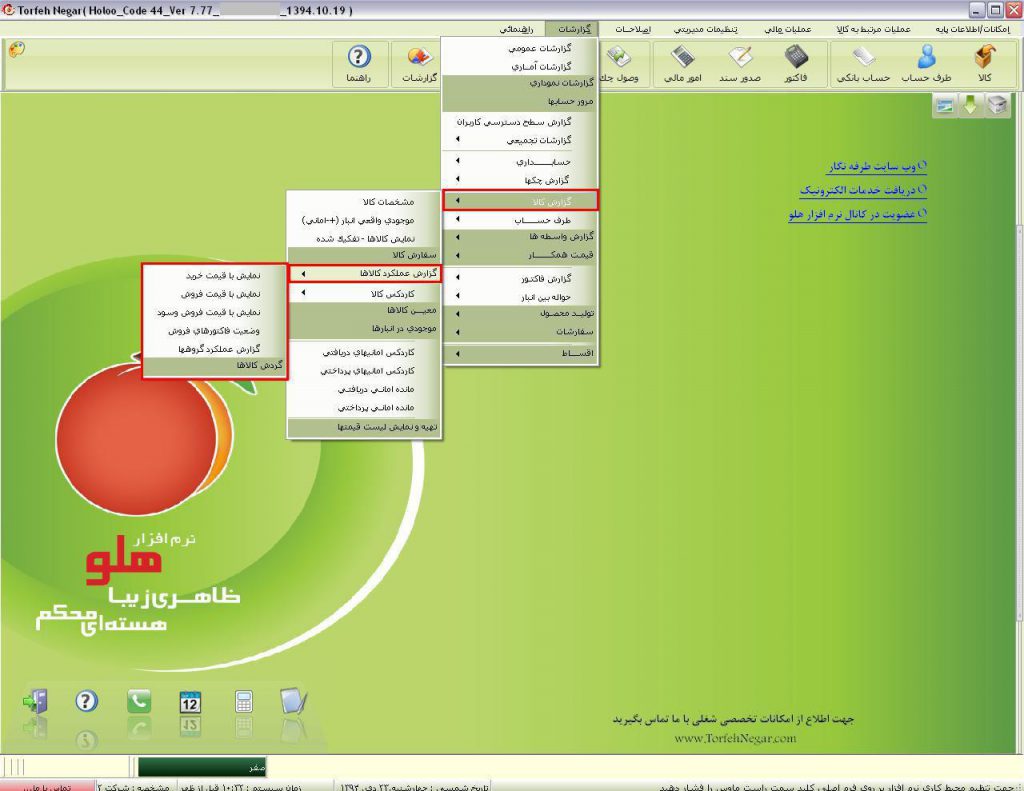Select مرور حسابها menu entry
This screenshot has height=791, width=1024.
click(x=520, y=102)
